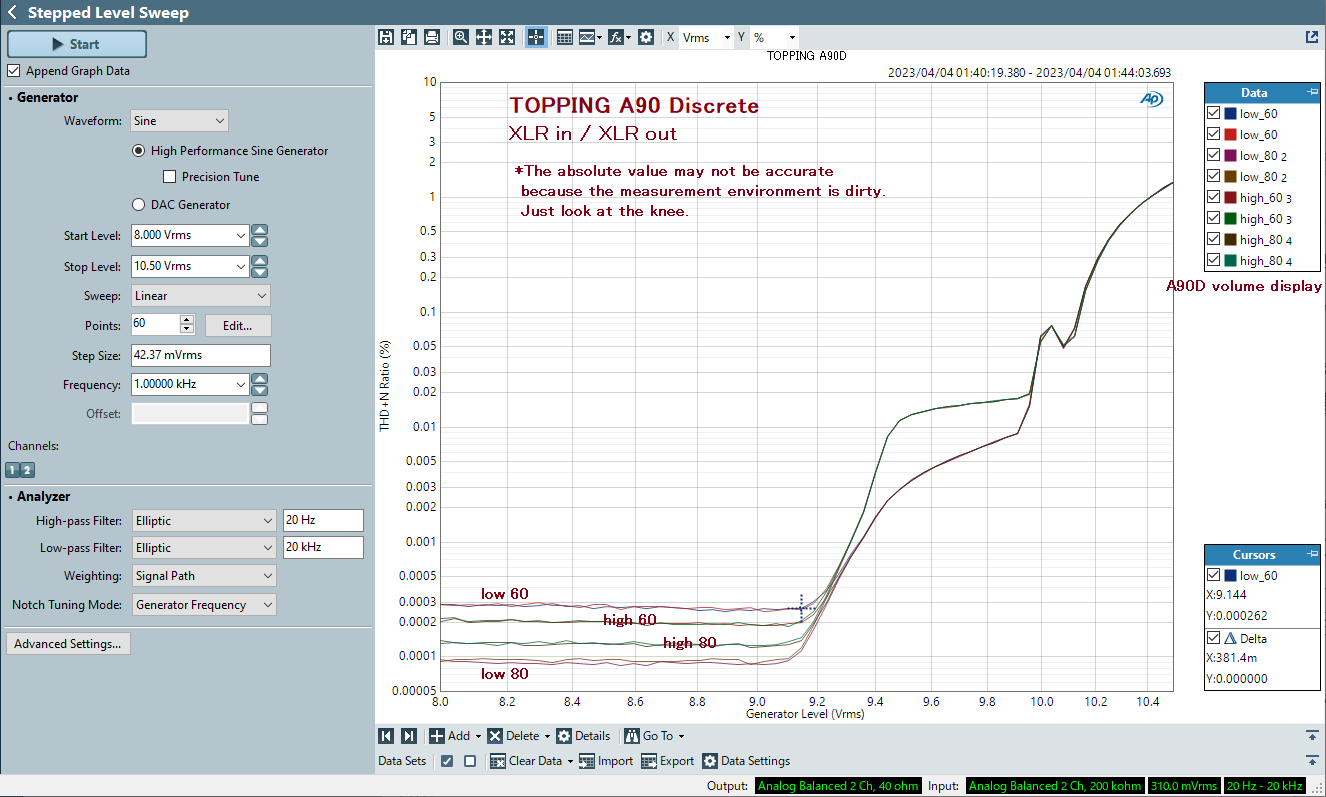
Task: Select channel 2 button
Action: coord(28,470)
